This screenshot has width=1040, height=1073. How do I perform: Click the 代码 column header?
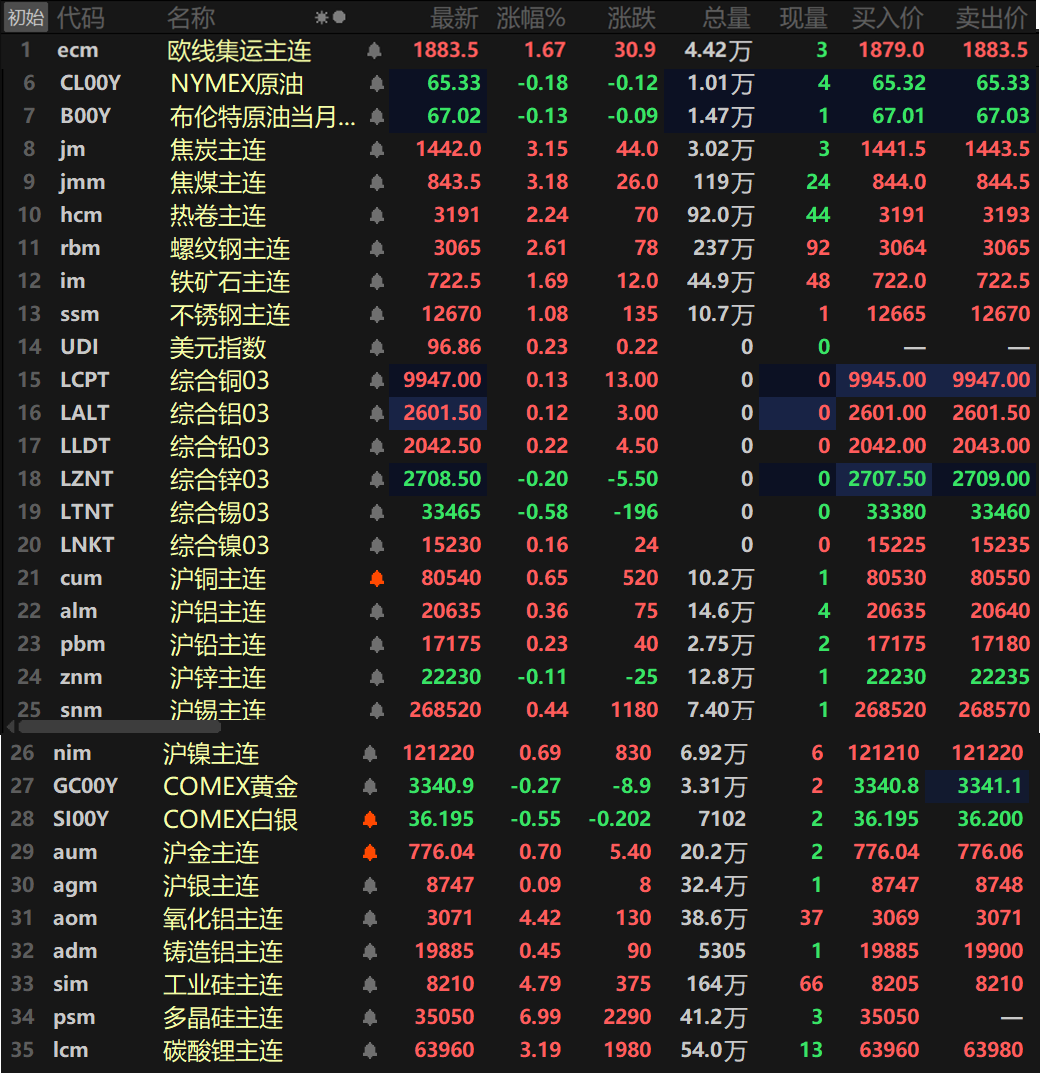click(x=80, y=17)
